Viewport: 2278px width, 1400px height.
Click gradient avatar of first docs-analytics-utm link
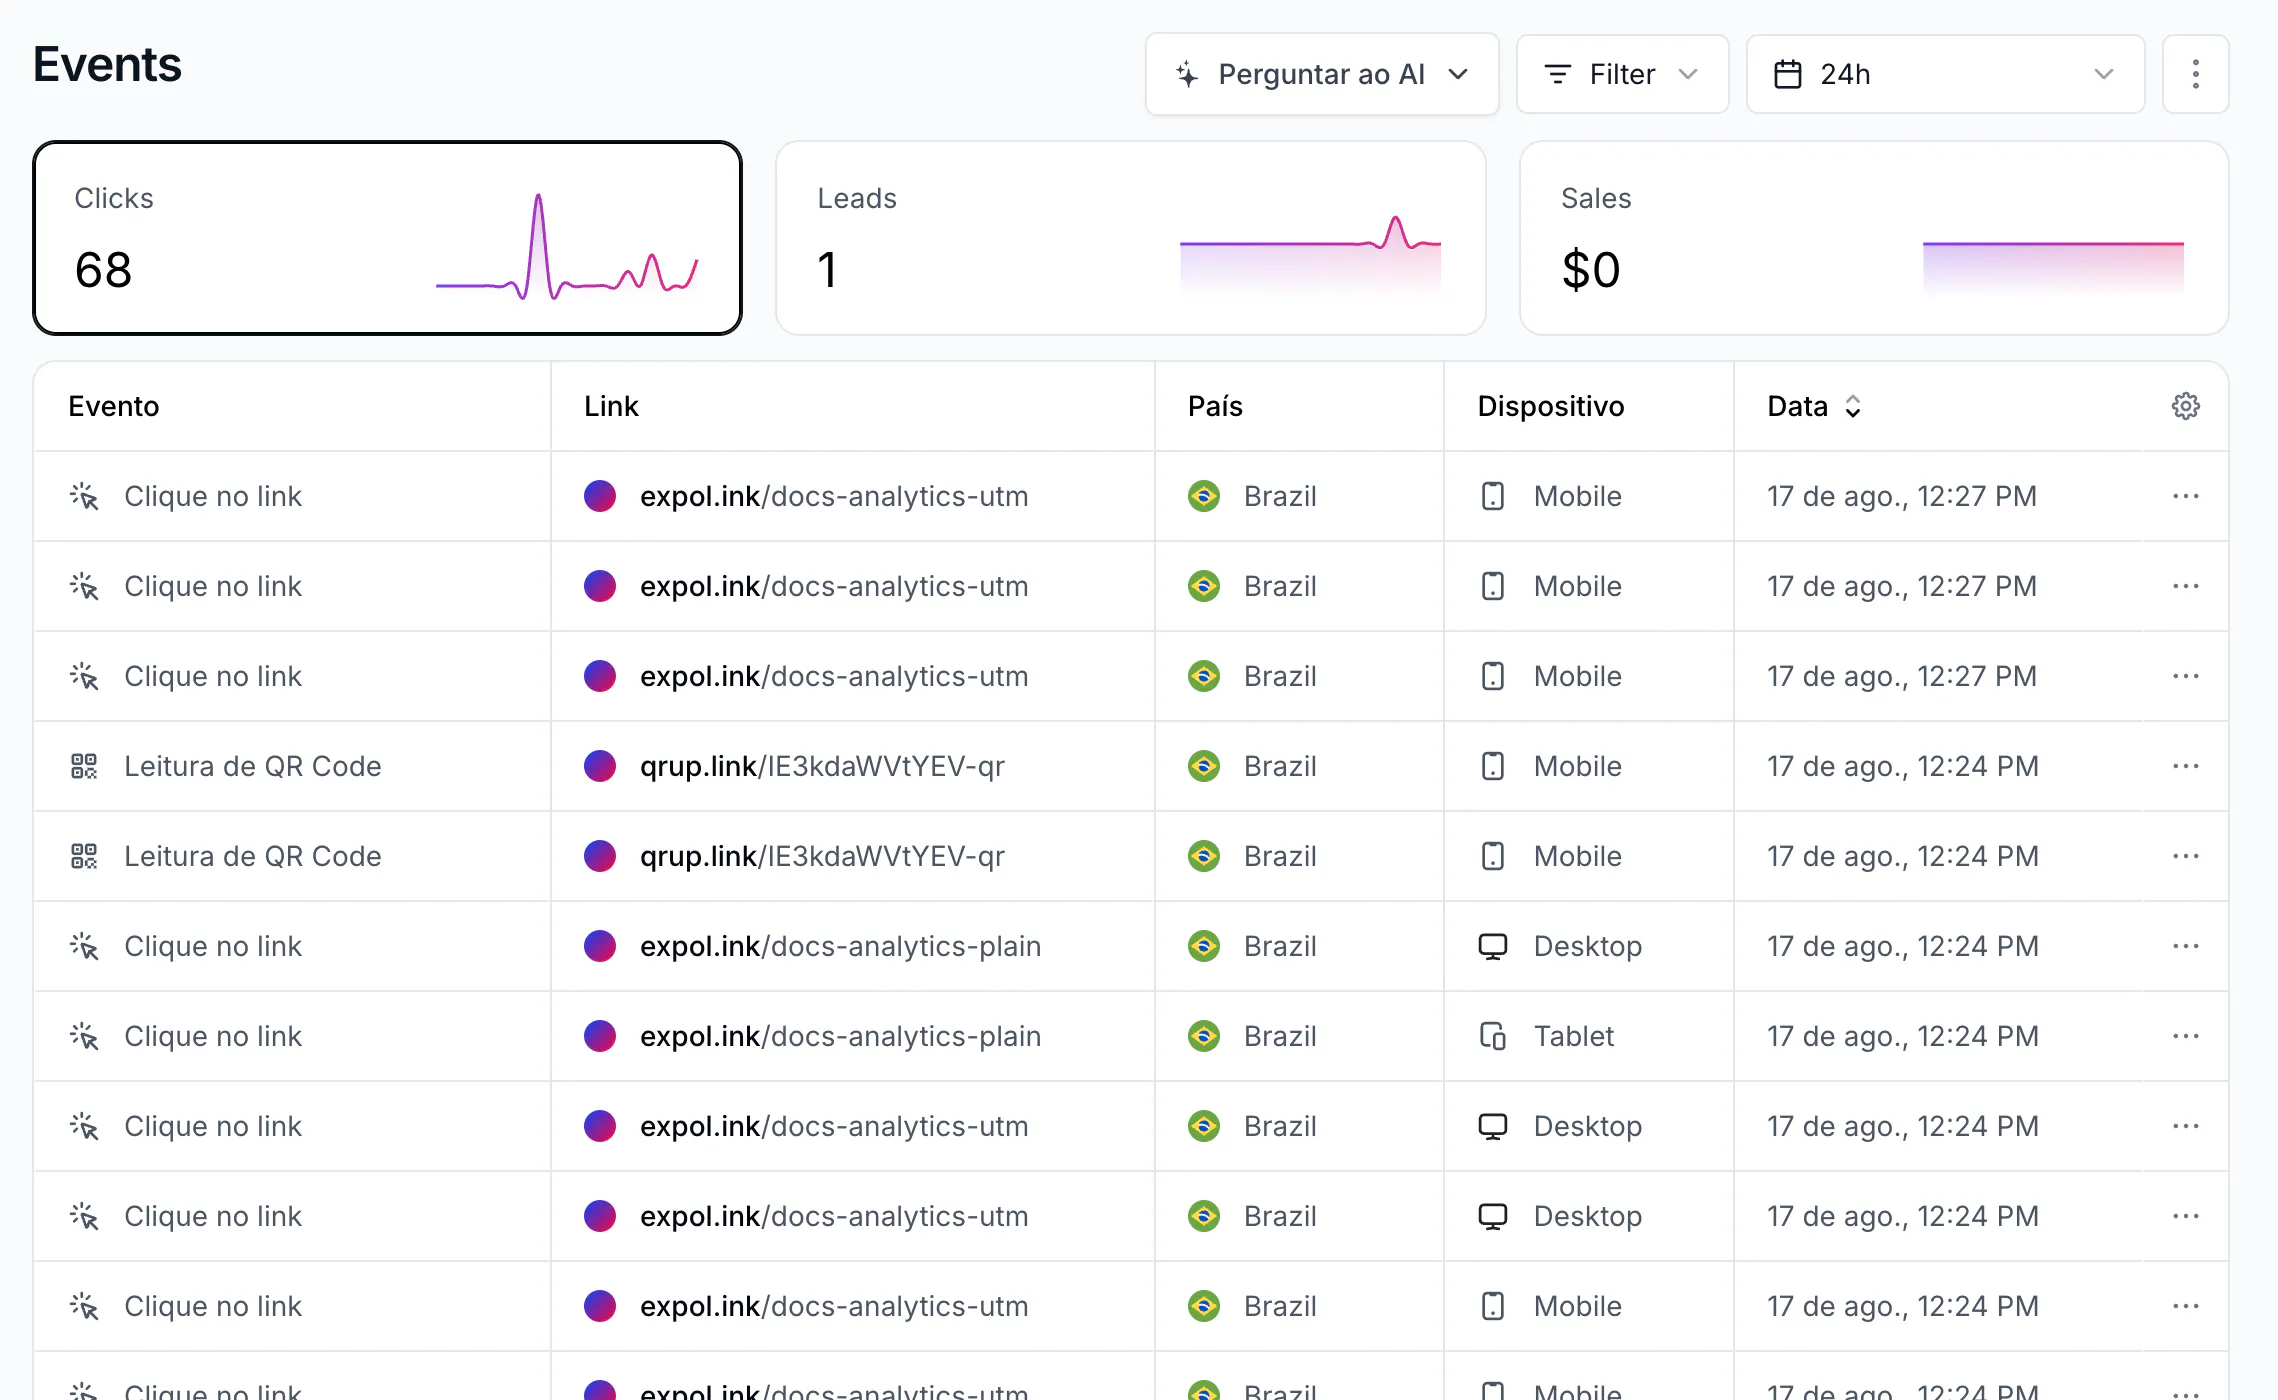click(600, 496)
